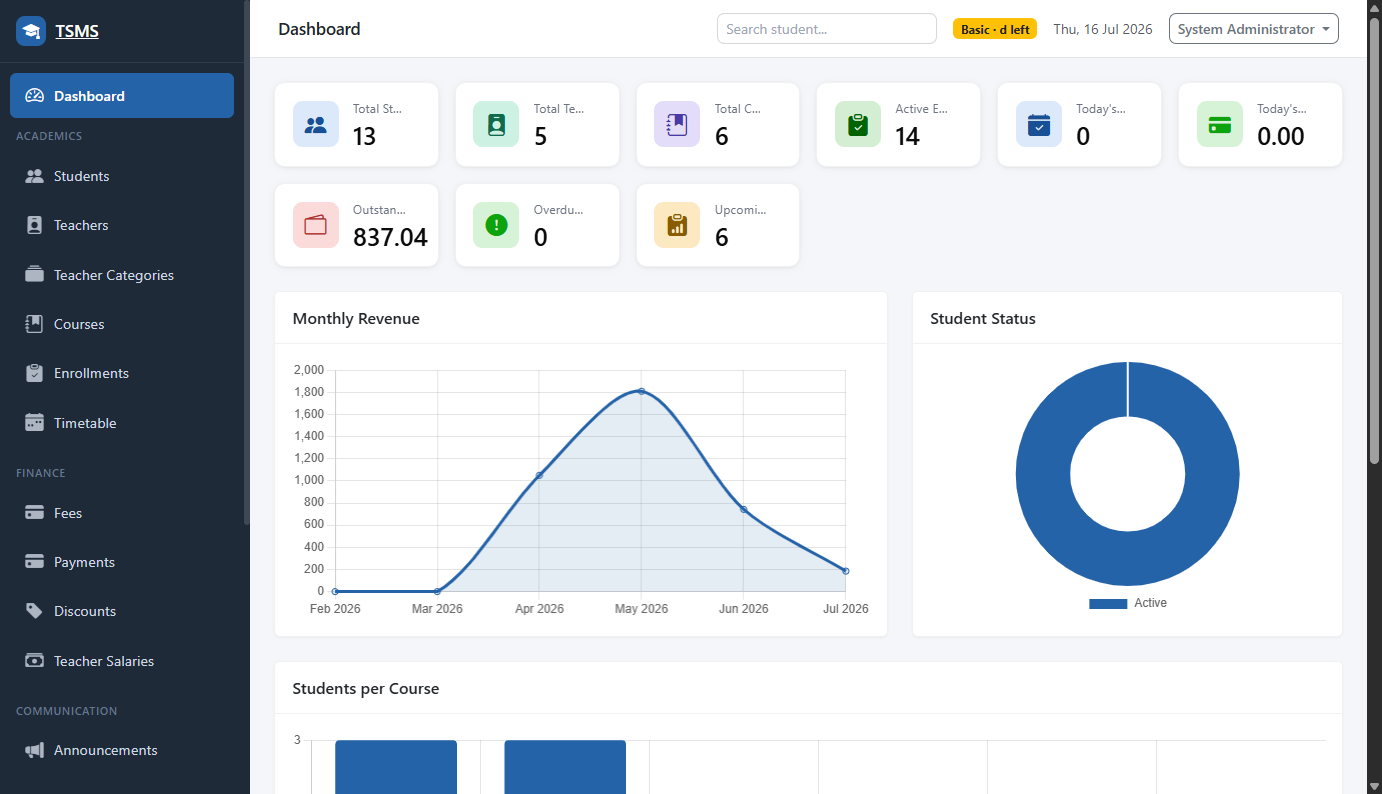The height and width of the screenshot is (794, 1382).
Task: Click the Upcoming clipboard chart icon
Action: point(677,225)
